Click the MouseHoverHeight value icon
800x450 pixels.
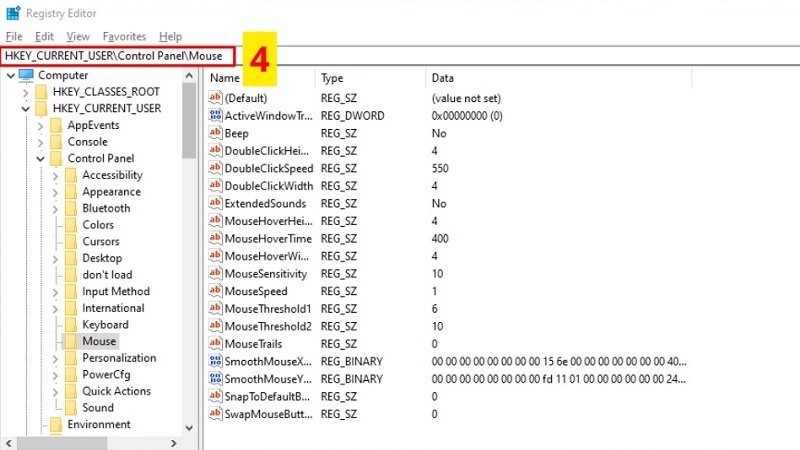click(x=215, y=220)
